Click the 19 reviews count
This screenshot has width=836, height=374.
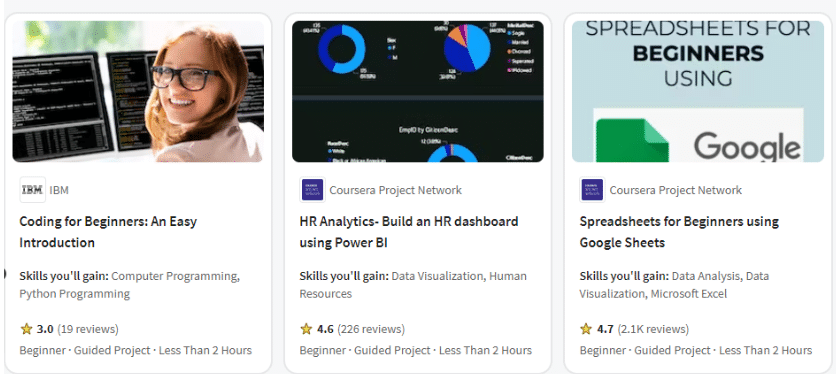pyautogui.click(x=88, y=329)
